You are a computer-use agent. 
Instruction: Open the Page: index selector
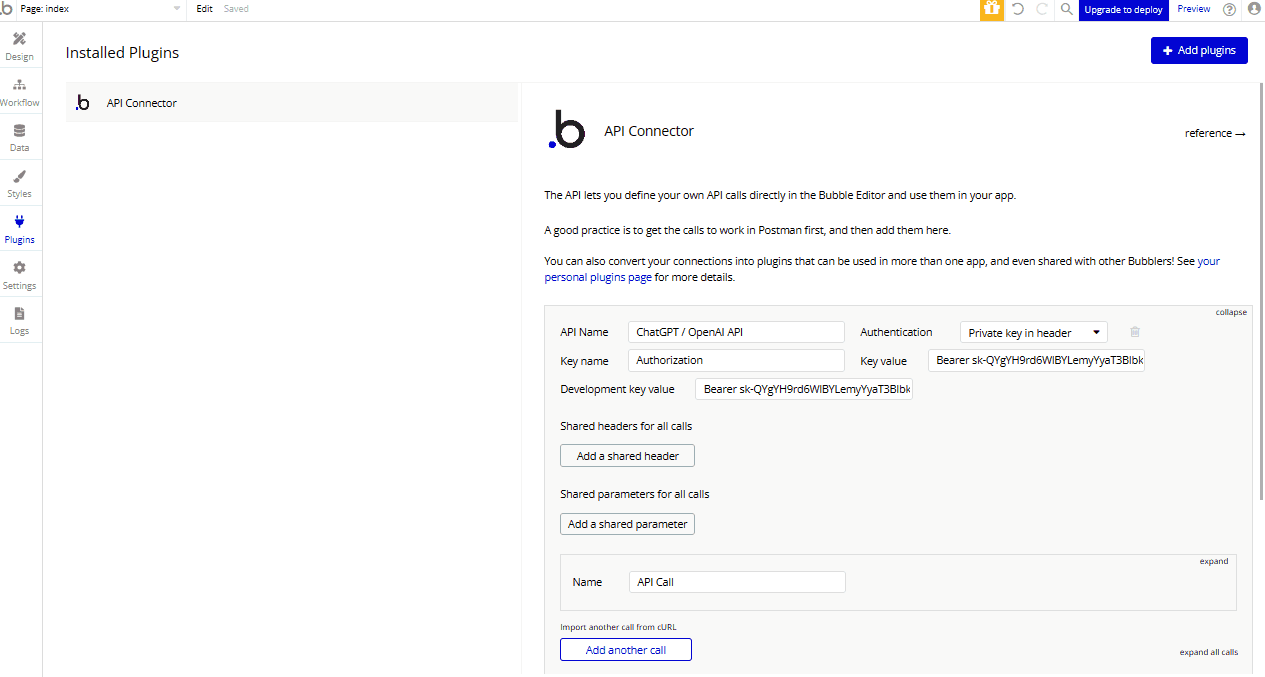point(95,9)
